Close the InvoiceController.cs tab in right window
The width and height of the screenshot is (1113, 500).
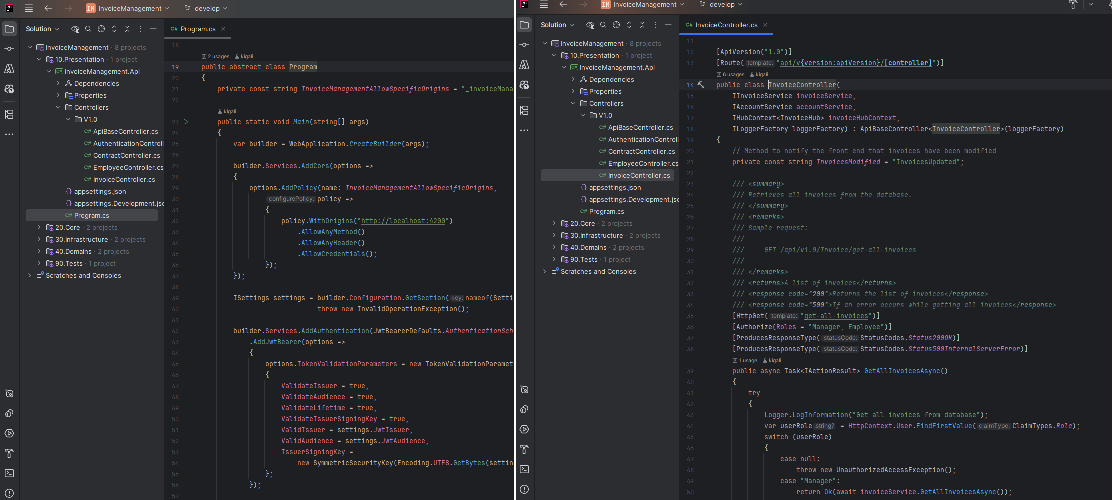point(766,25)
